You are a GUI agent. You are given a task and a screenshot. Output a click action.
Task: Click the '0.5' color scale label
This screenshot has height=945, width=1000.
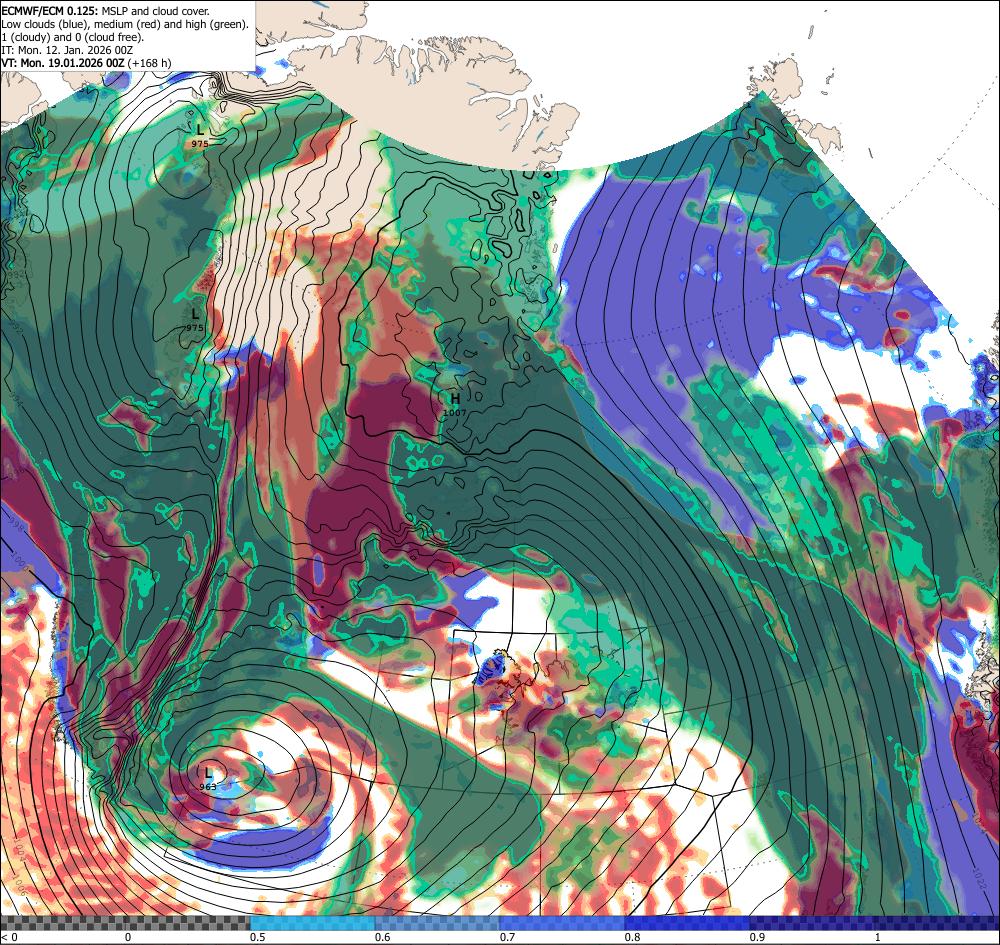click(x=258, y=937)
